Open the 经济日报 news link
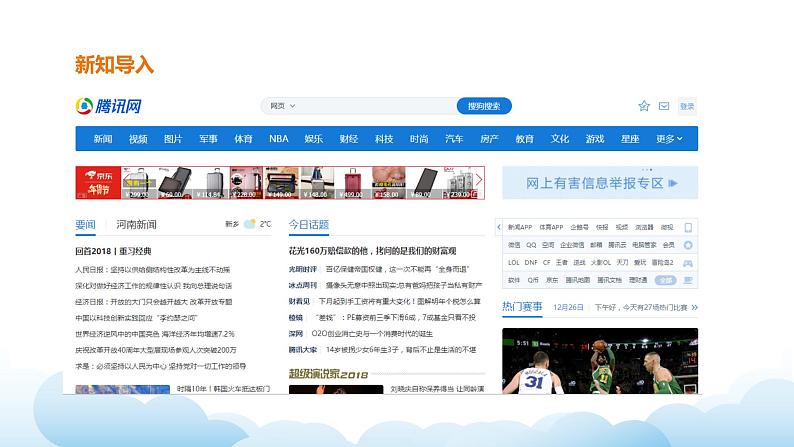This screenshot has width=794, height=447. (x=153, y=302)
